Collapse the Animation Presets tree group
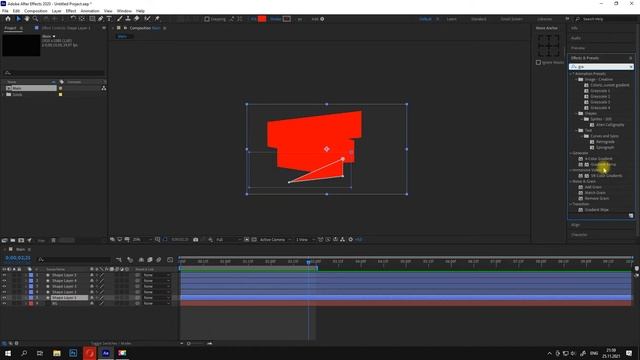 (x=571, y=74)
